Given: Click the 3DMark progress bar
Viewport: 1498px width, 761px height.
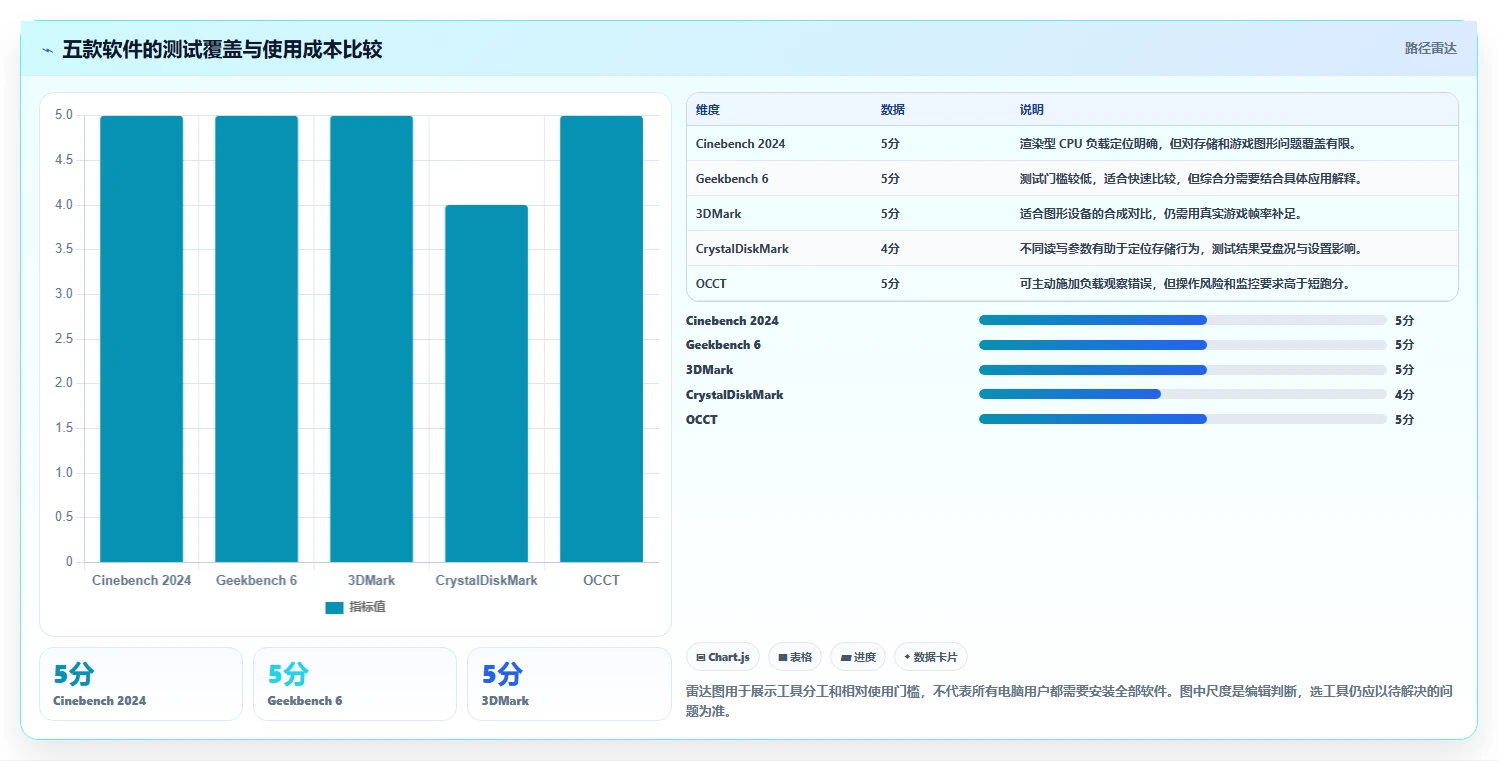Looking at the screenshot, I should pos(1183,370).
